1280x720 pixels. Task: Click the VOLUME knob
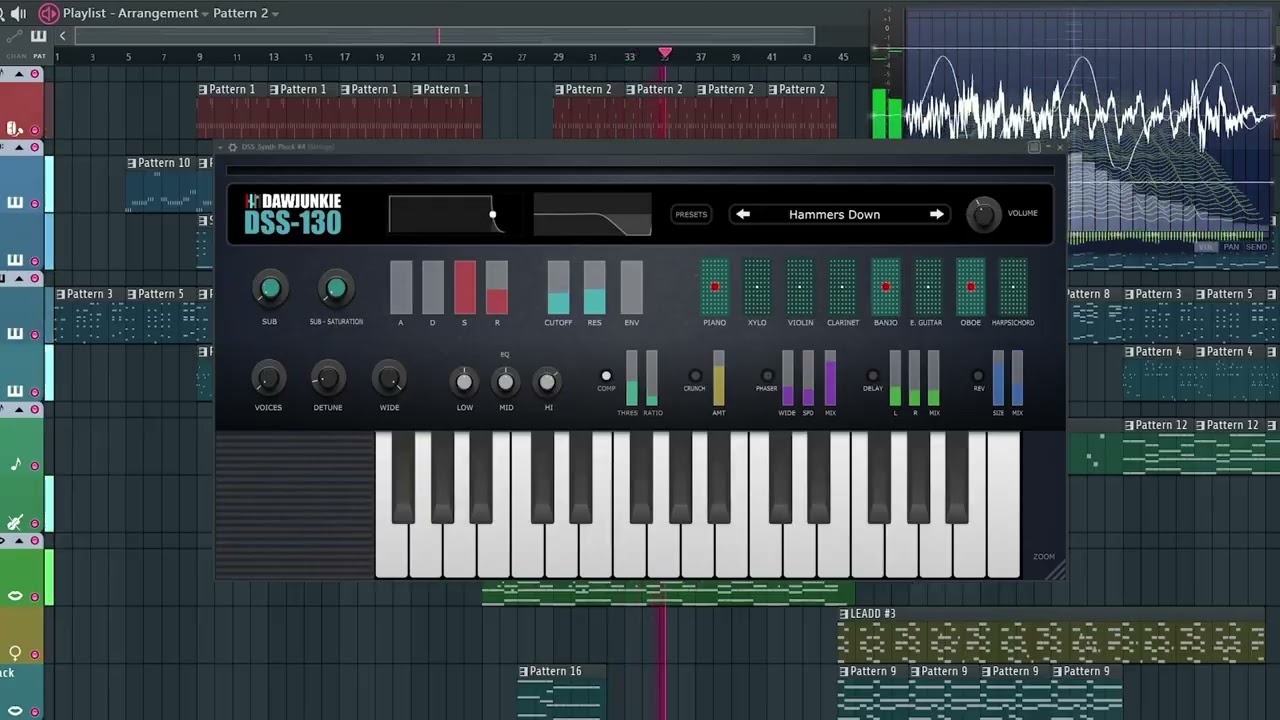984,214
